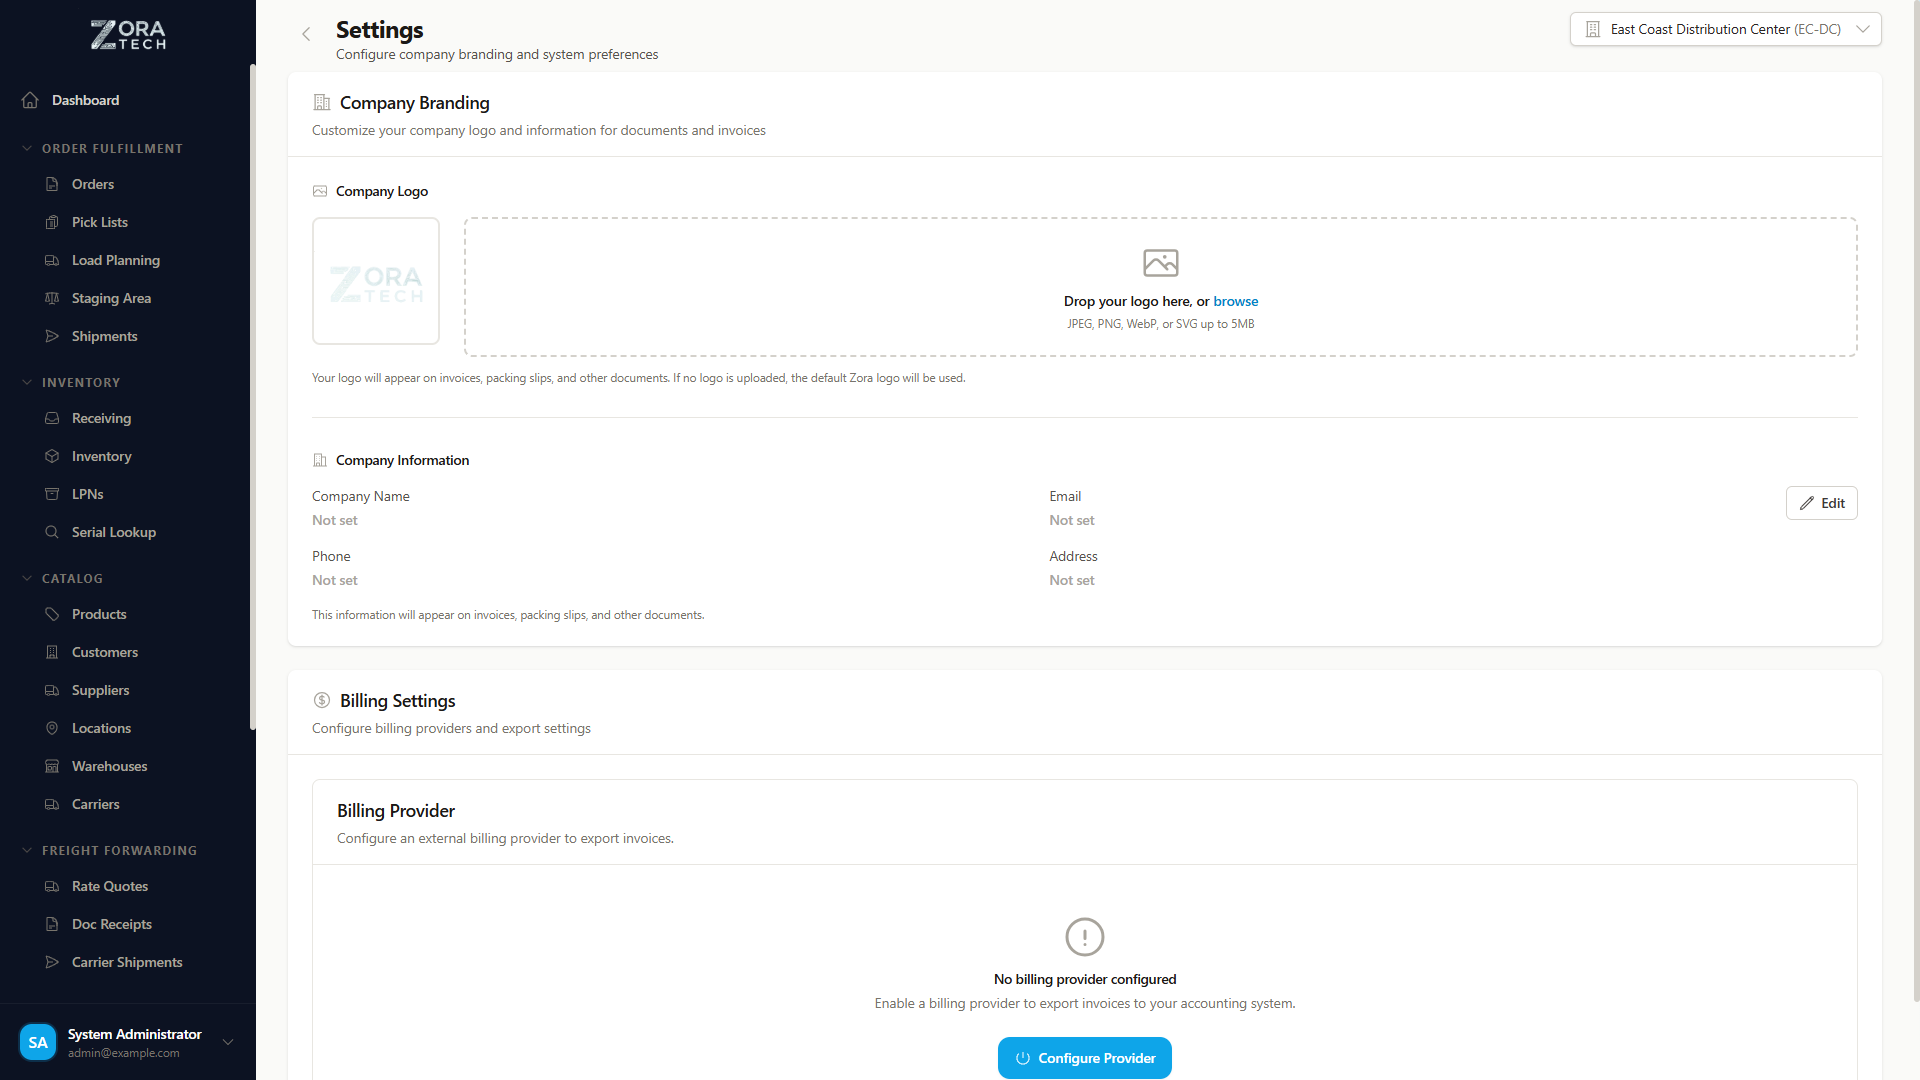Click Edit to update Company Information
The height and width of the screenshot is (1080, 1920).
tap(1821, 503)
